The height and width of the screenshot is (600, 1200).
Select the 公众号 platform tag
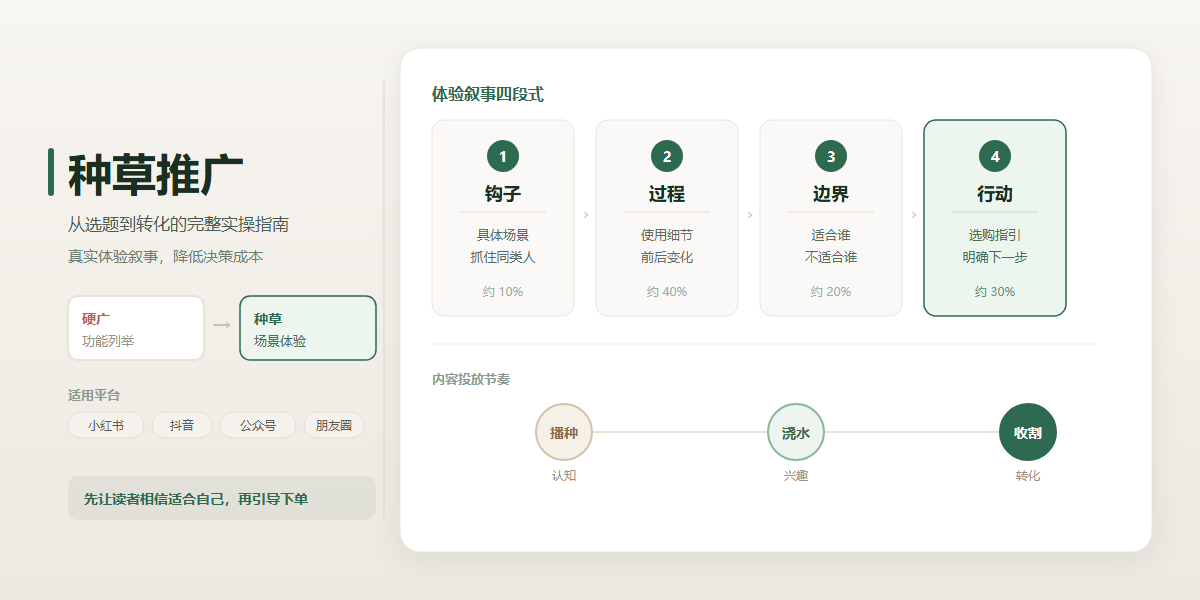tap(258, 425)
